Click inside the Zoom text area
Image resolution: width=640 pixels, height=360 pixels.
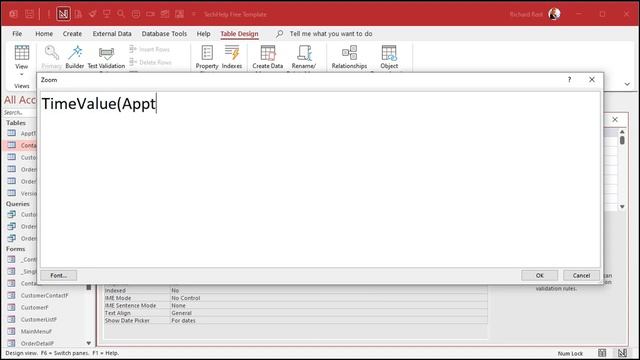coord(320,180)
